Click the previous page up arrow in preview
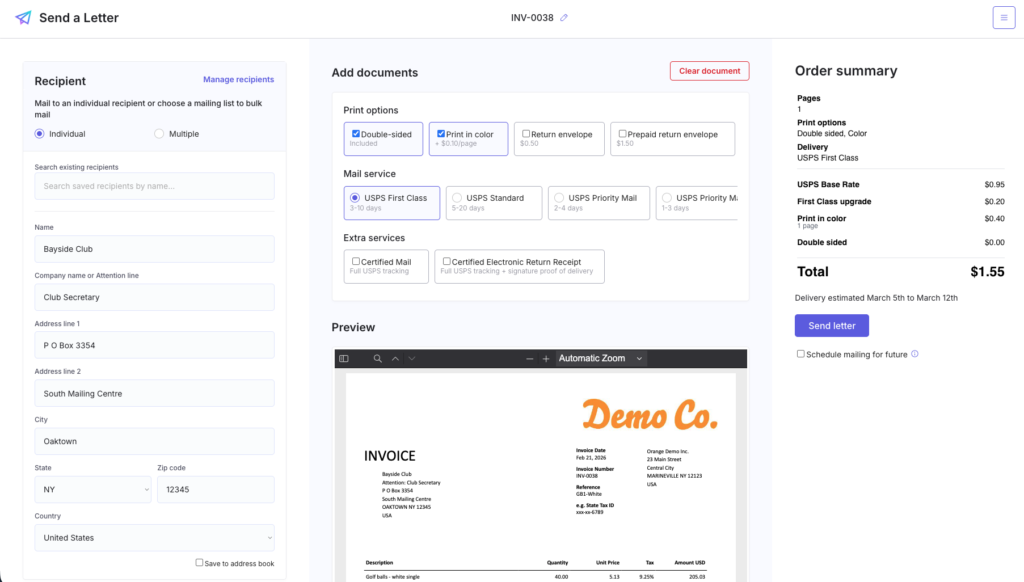Screen dimensions: 1024x582 (x=395, y=358)
